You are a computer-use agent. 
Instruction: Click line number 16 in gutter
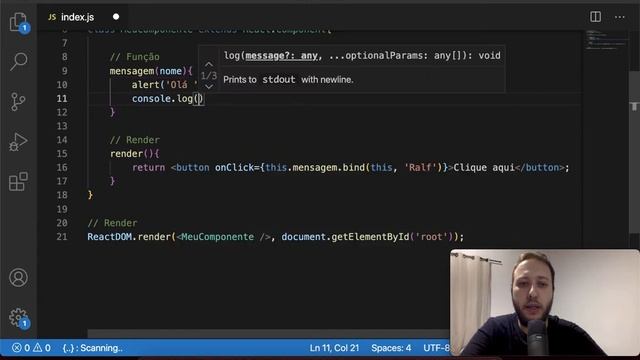click(x=62, y=167)
